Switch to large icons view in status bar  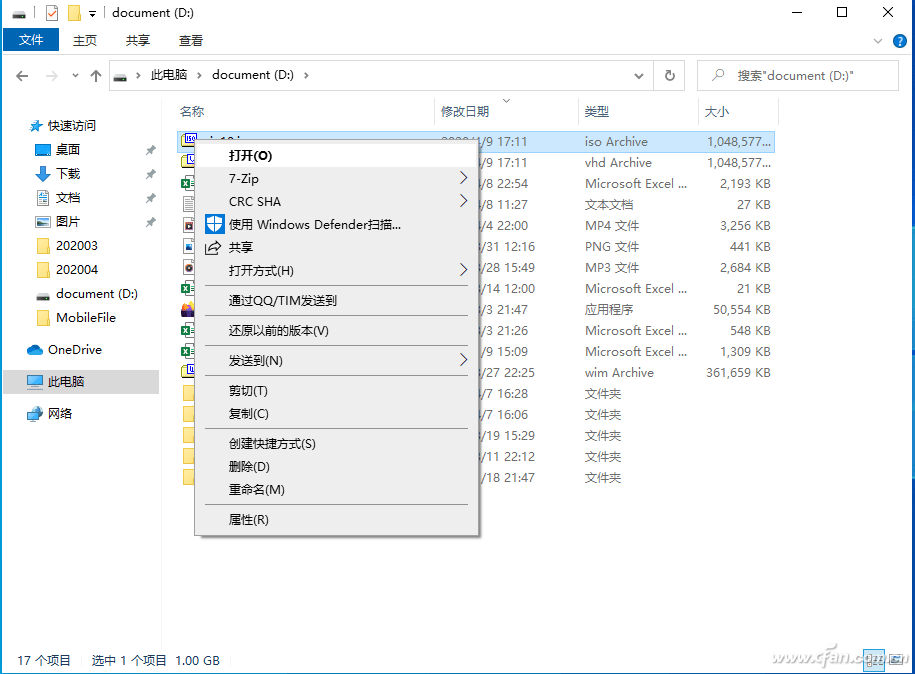coord(895,660)
